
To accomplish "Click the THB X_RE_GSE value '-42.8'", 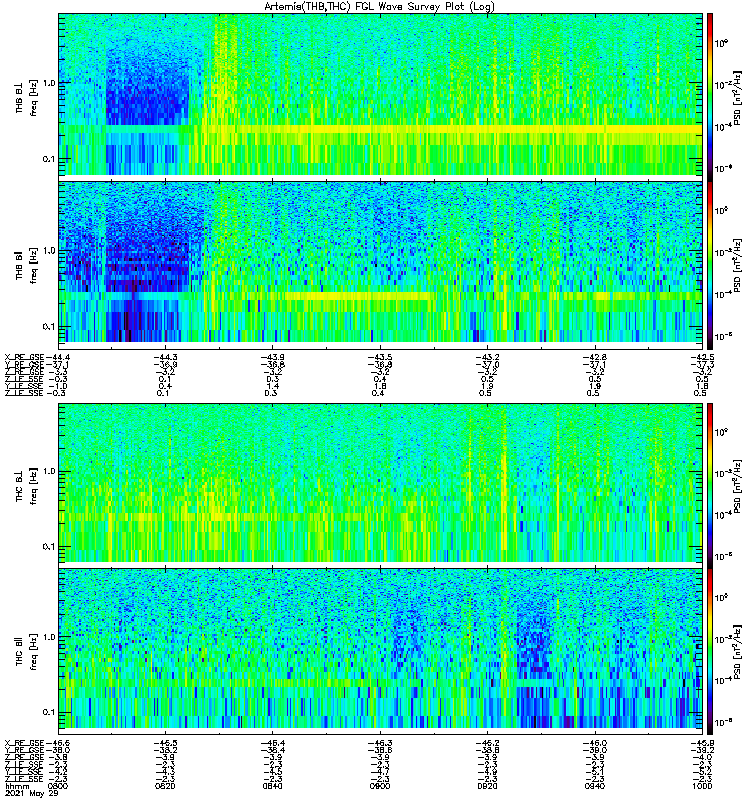I will (595, 357).
